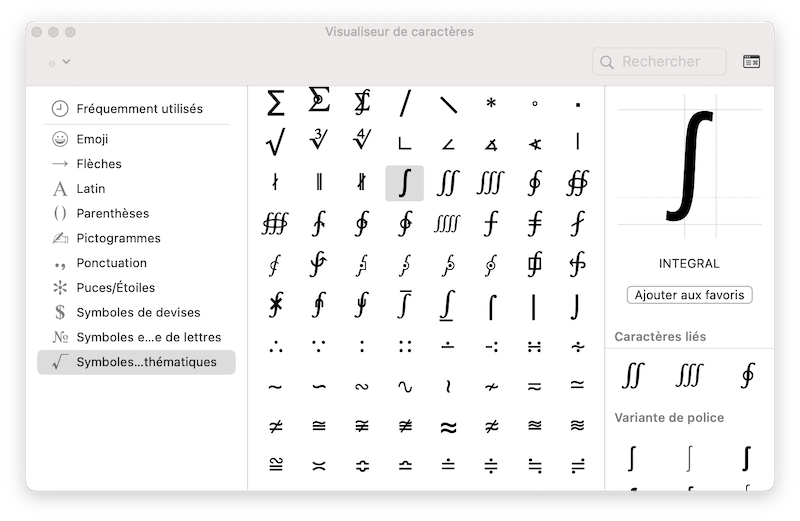Image resolution: width=800 pixels, height=521 pixels.
Task: Select the double integral symbol in grid
Action: 448,183
